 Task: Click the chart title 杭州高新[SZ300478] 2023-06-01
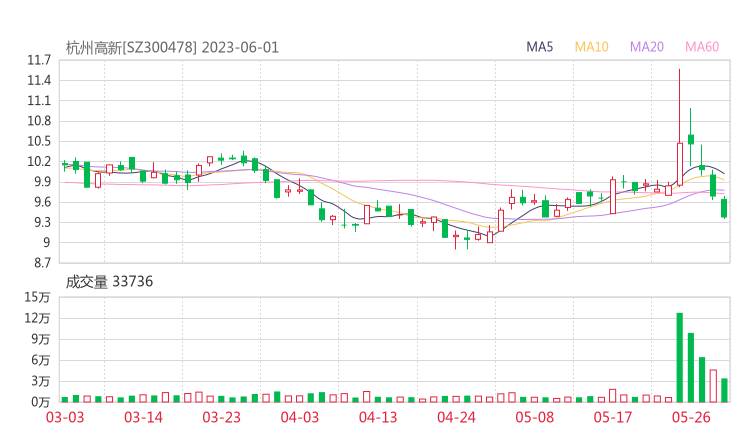pyautogui.click(x=172, y=48)
